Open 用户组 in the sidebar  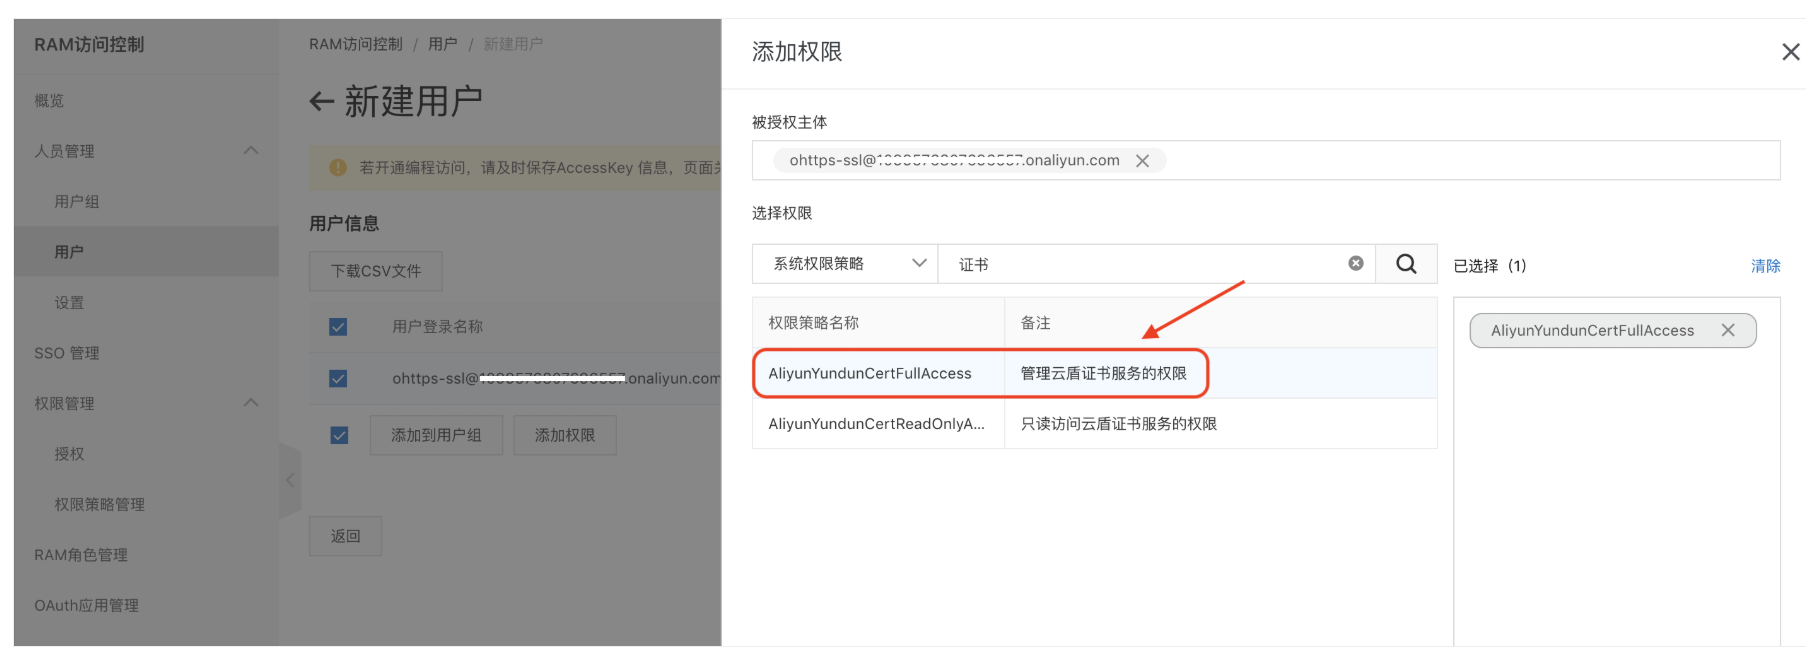click(x=77, y=202)
